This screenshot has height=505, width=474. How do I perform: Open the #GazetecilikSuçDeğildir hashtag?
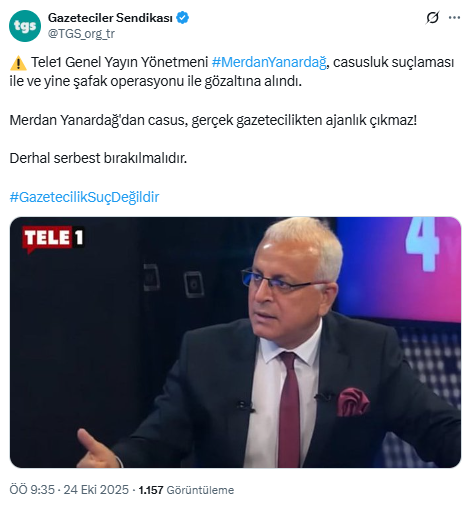tap(84, 197)
